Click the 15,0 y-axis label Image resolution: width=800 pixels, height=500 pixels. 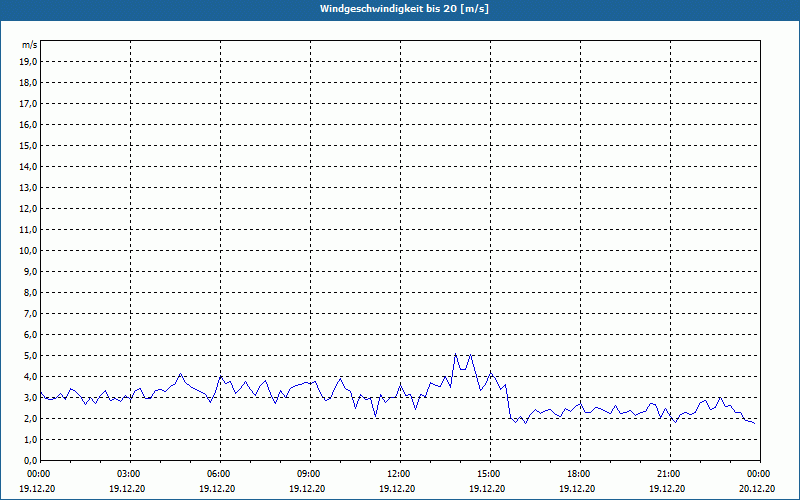[28, 145]
